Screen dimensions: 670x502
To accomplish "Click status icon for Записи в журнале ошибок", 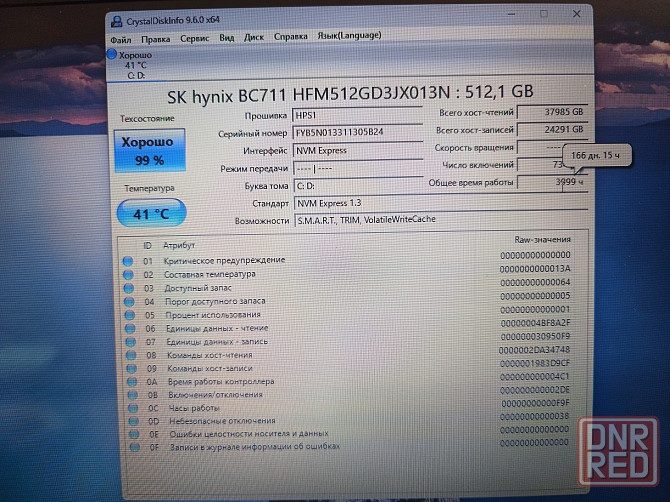I will [135, 447].
